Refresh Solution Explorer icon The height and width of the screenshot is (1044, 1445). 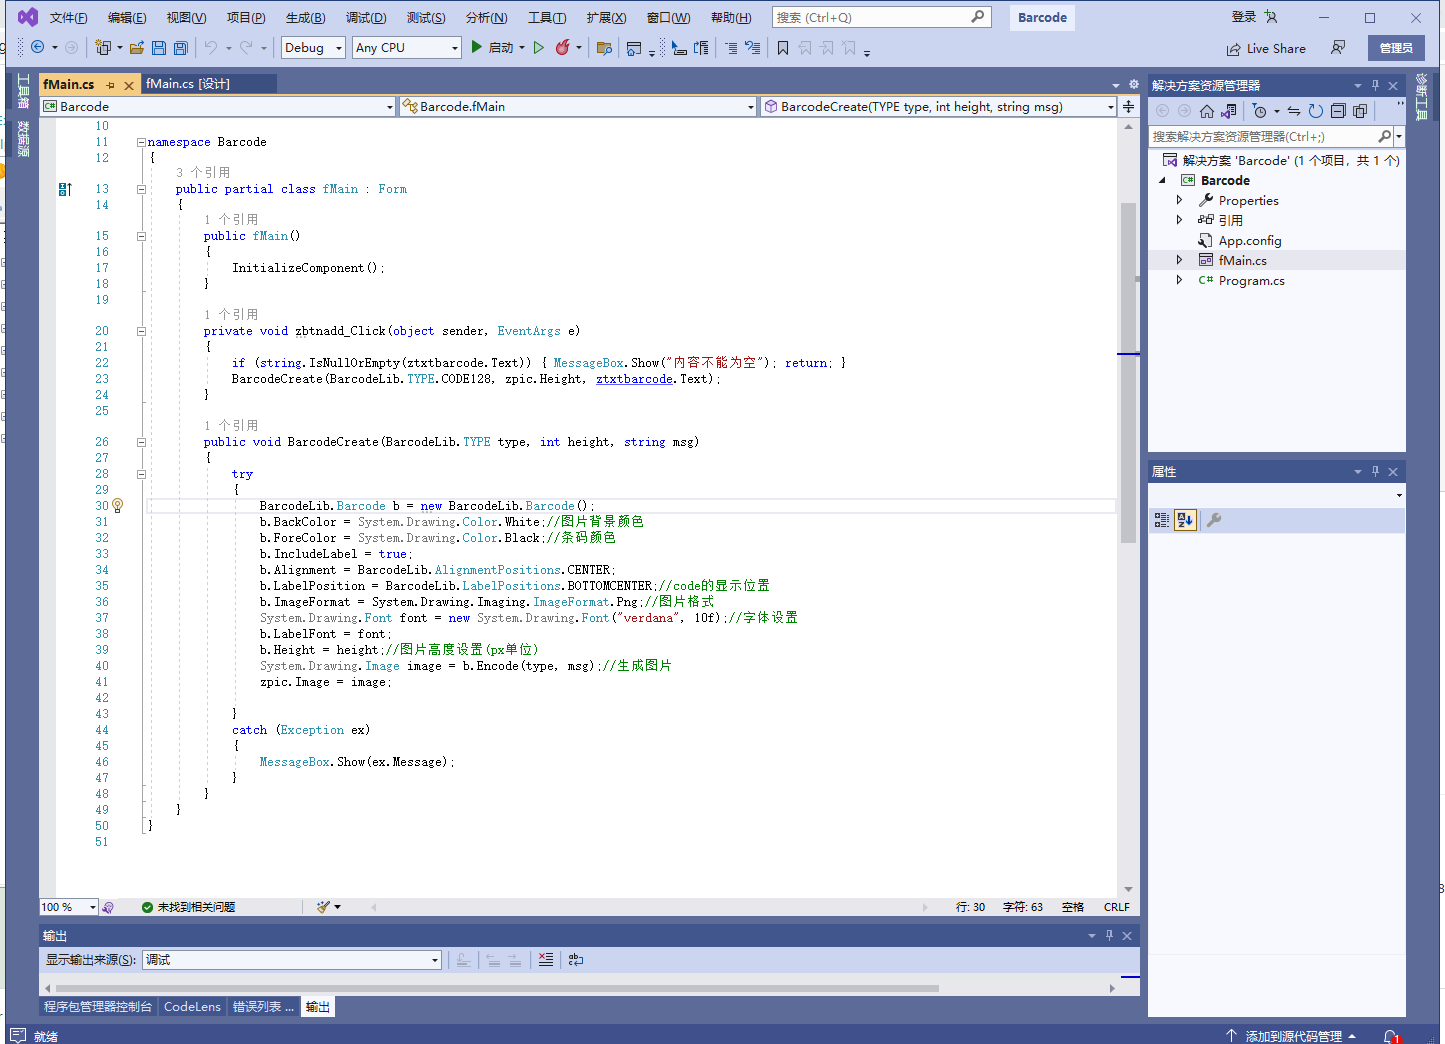point(1316,111)
